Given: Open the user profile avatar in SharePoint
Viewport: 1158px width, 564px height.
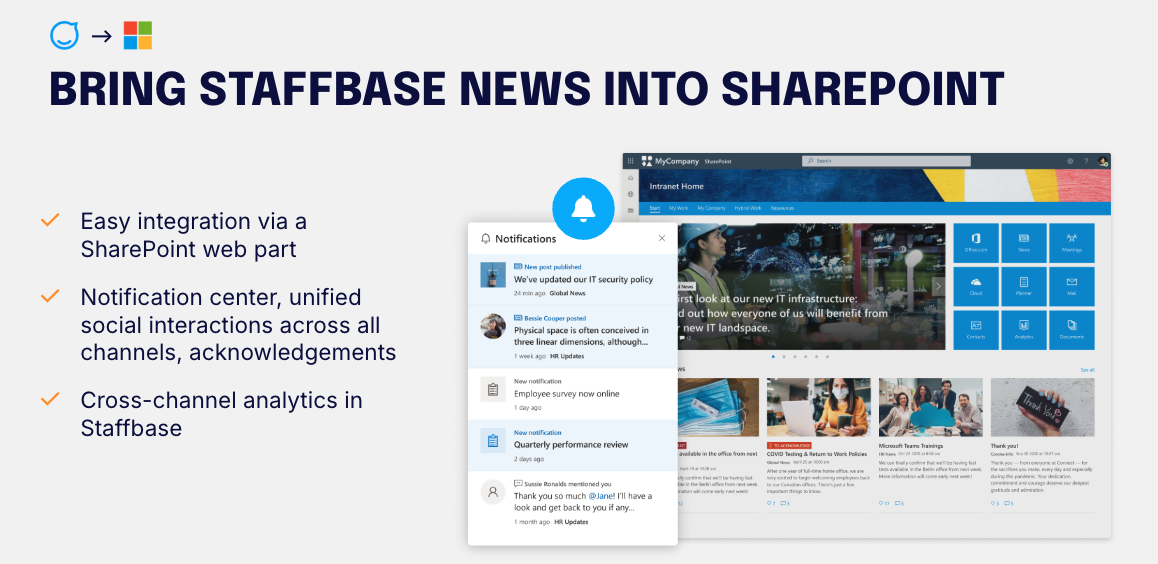Looking at the screenshot, I should coord(1102,161).
